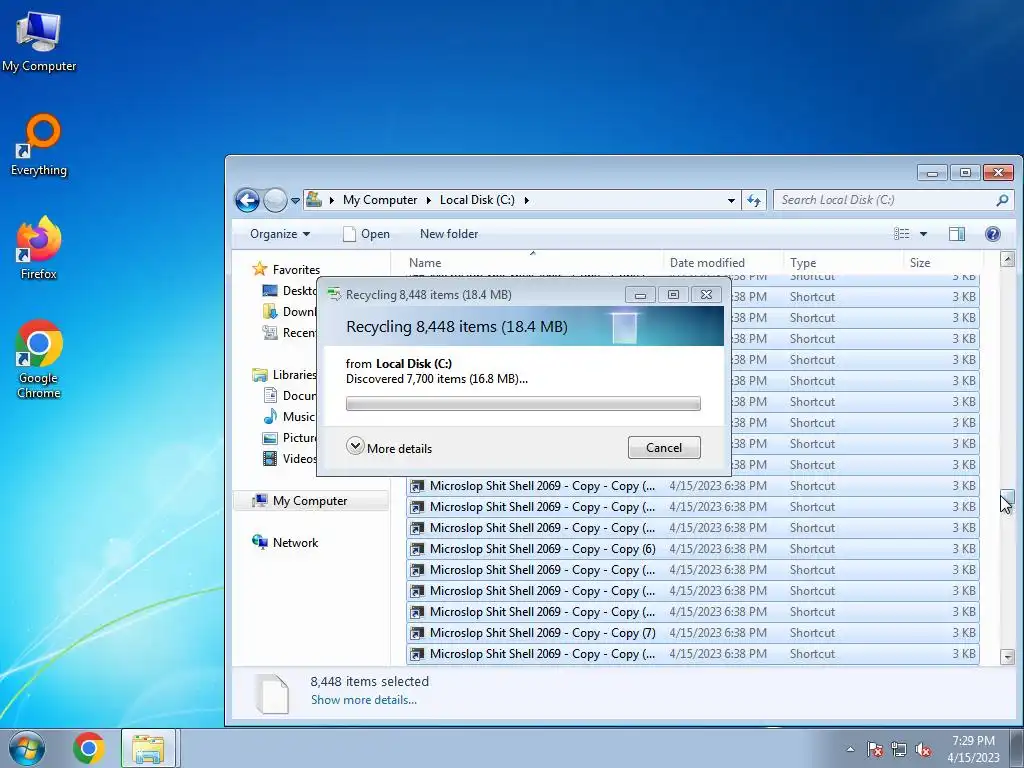This screenshot has height=768, width=1024.
Task: Click Open in the Explorer toolbar
Action: point(366,234)
